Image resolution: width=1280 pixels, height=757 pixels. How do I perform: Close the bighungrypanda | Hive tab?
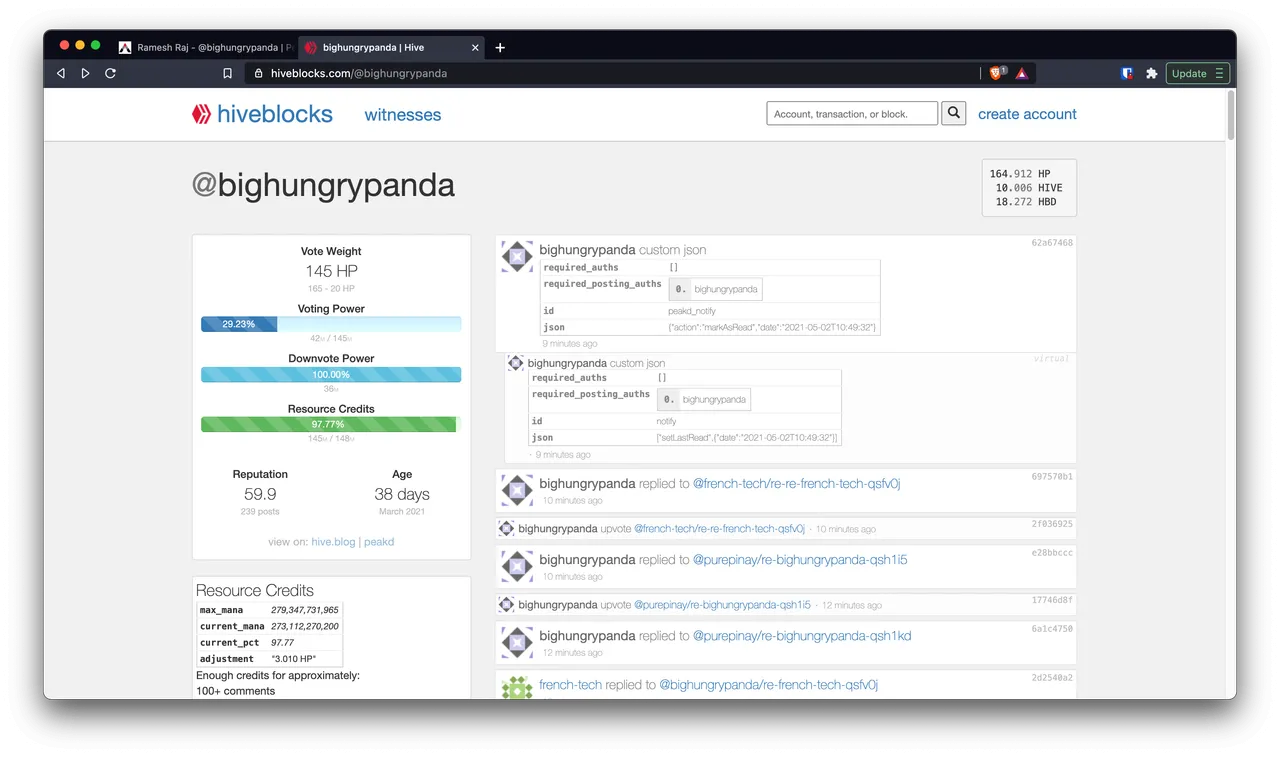tap(475, 47)
